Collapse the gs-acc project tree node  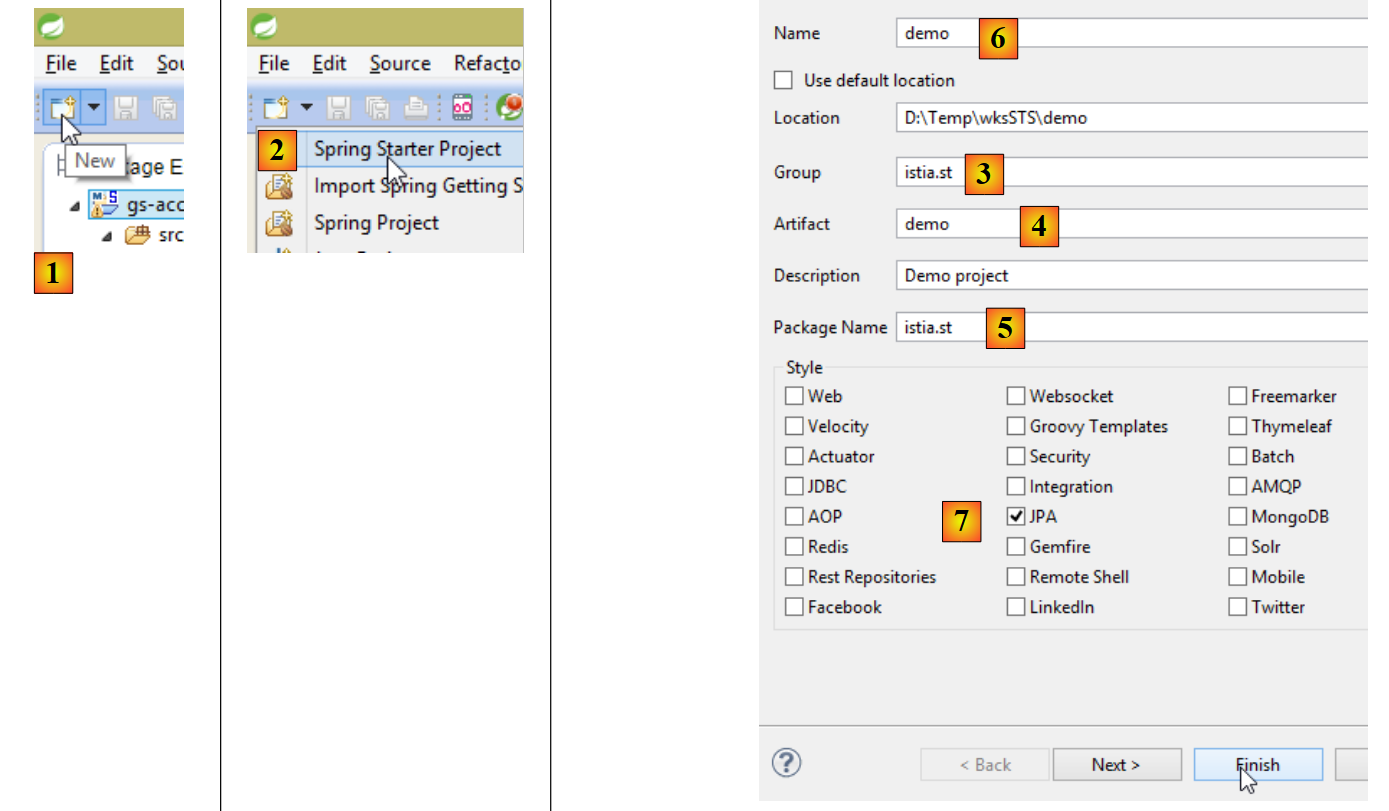coord(75,206)
